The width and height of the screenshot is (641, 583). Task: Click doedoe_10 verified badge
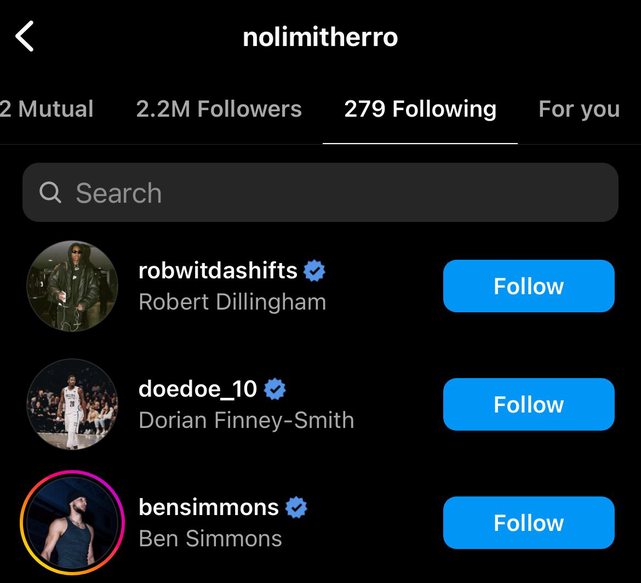275,389
